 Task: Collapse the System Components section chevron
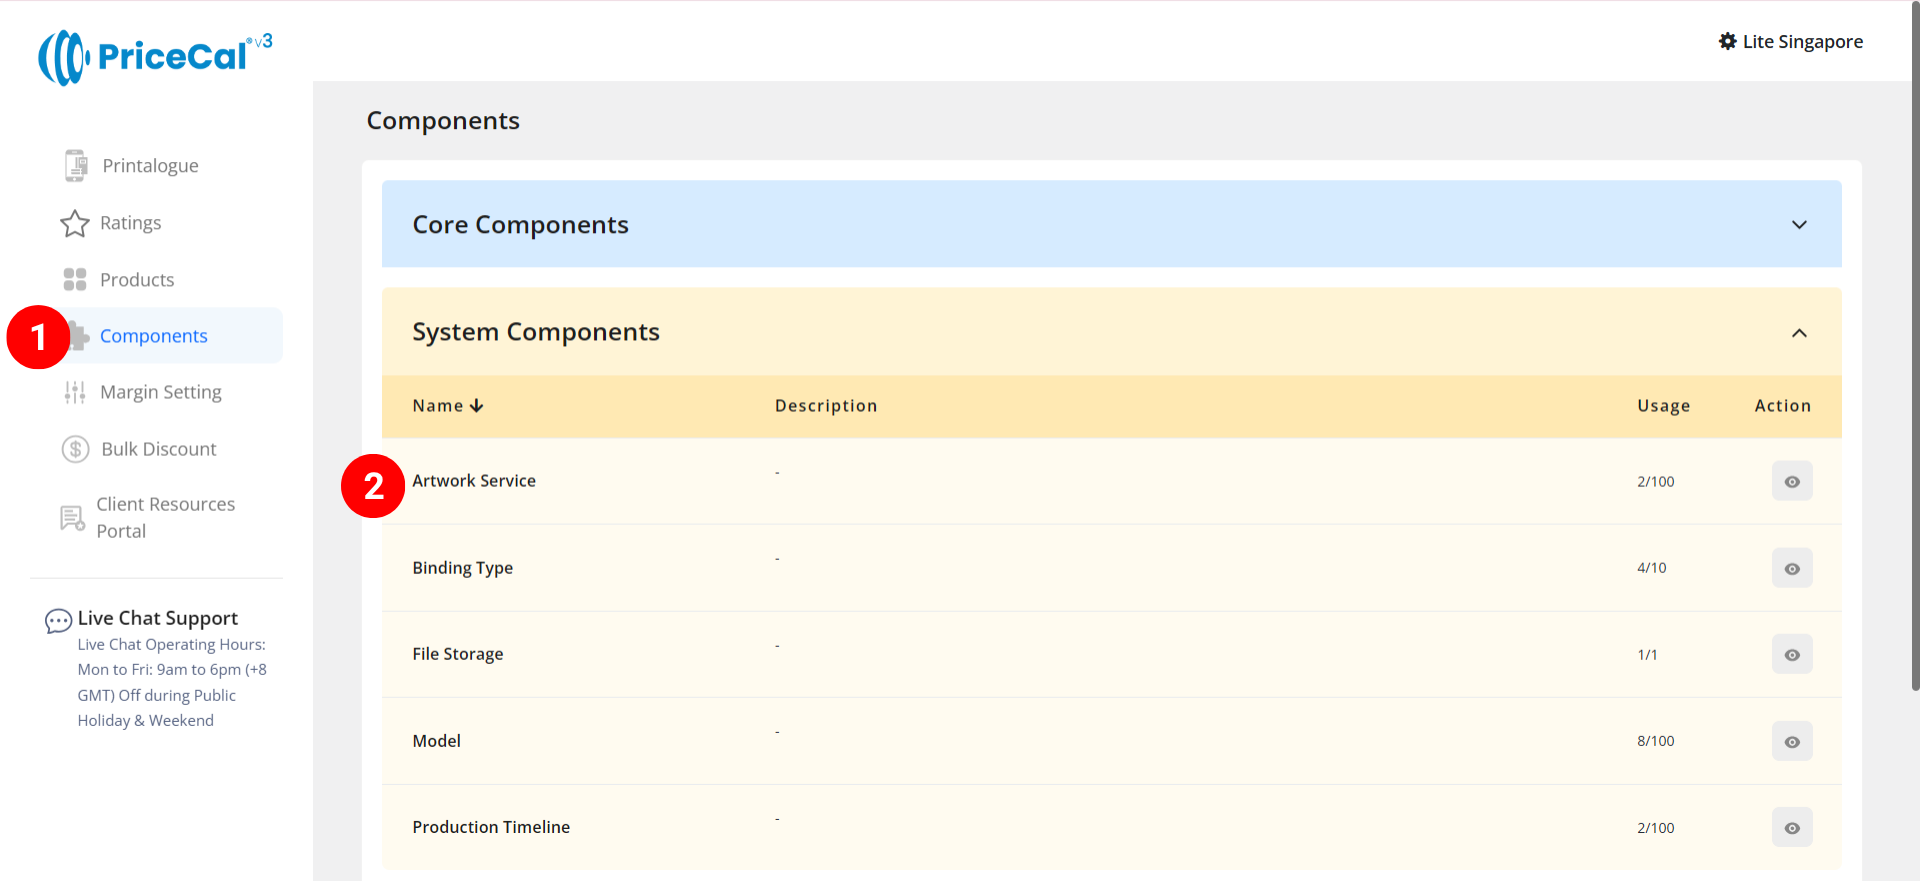point(1799,333)
